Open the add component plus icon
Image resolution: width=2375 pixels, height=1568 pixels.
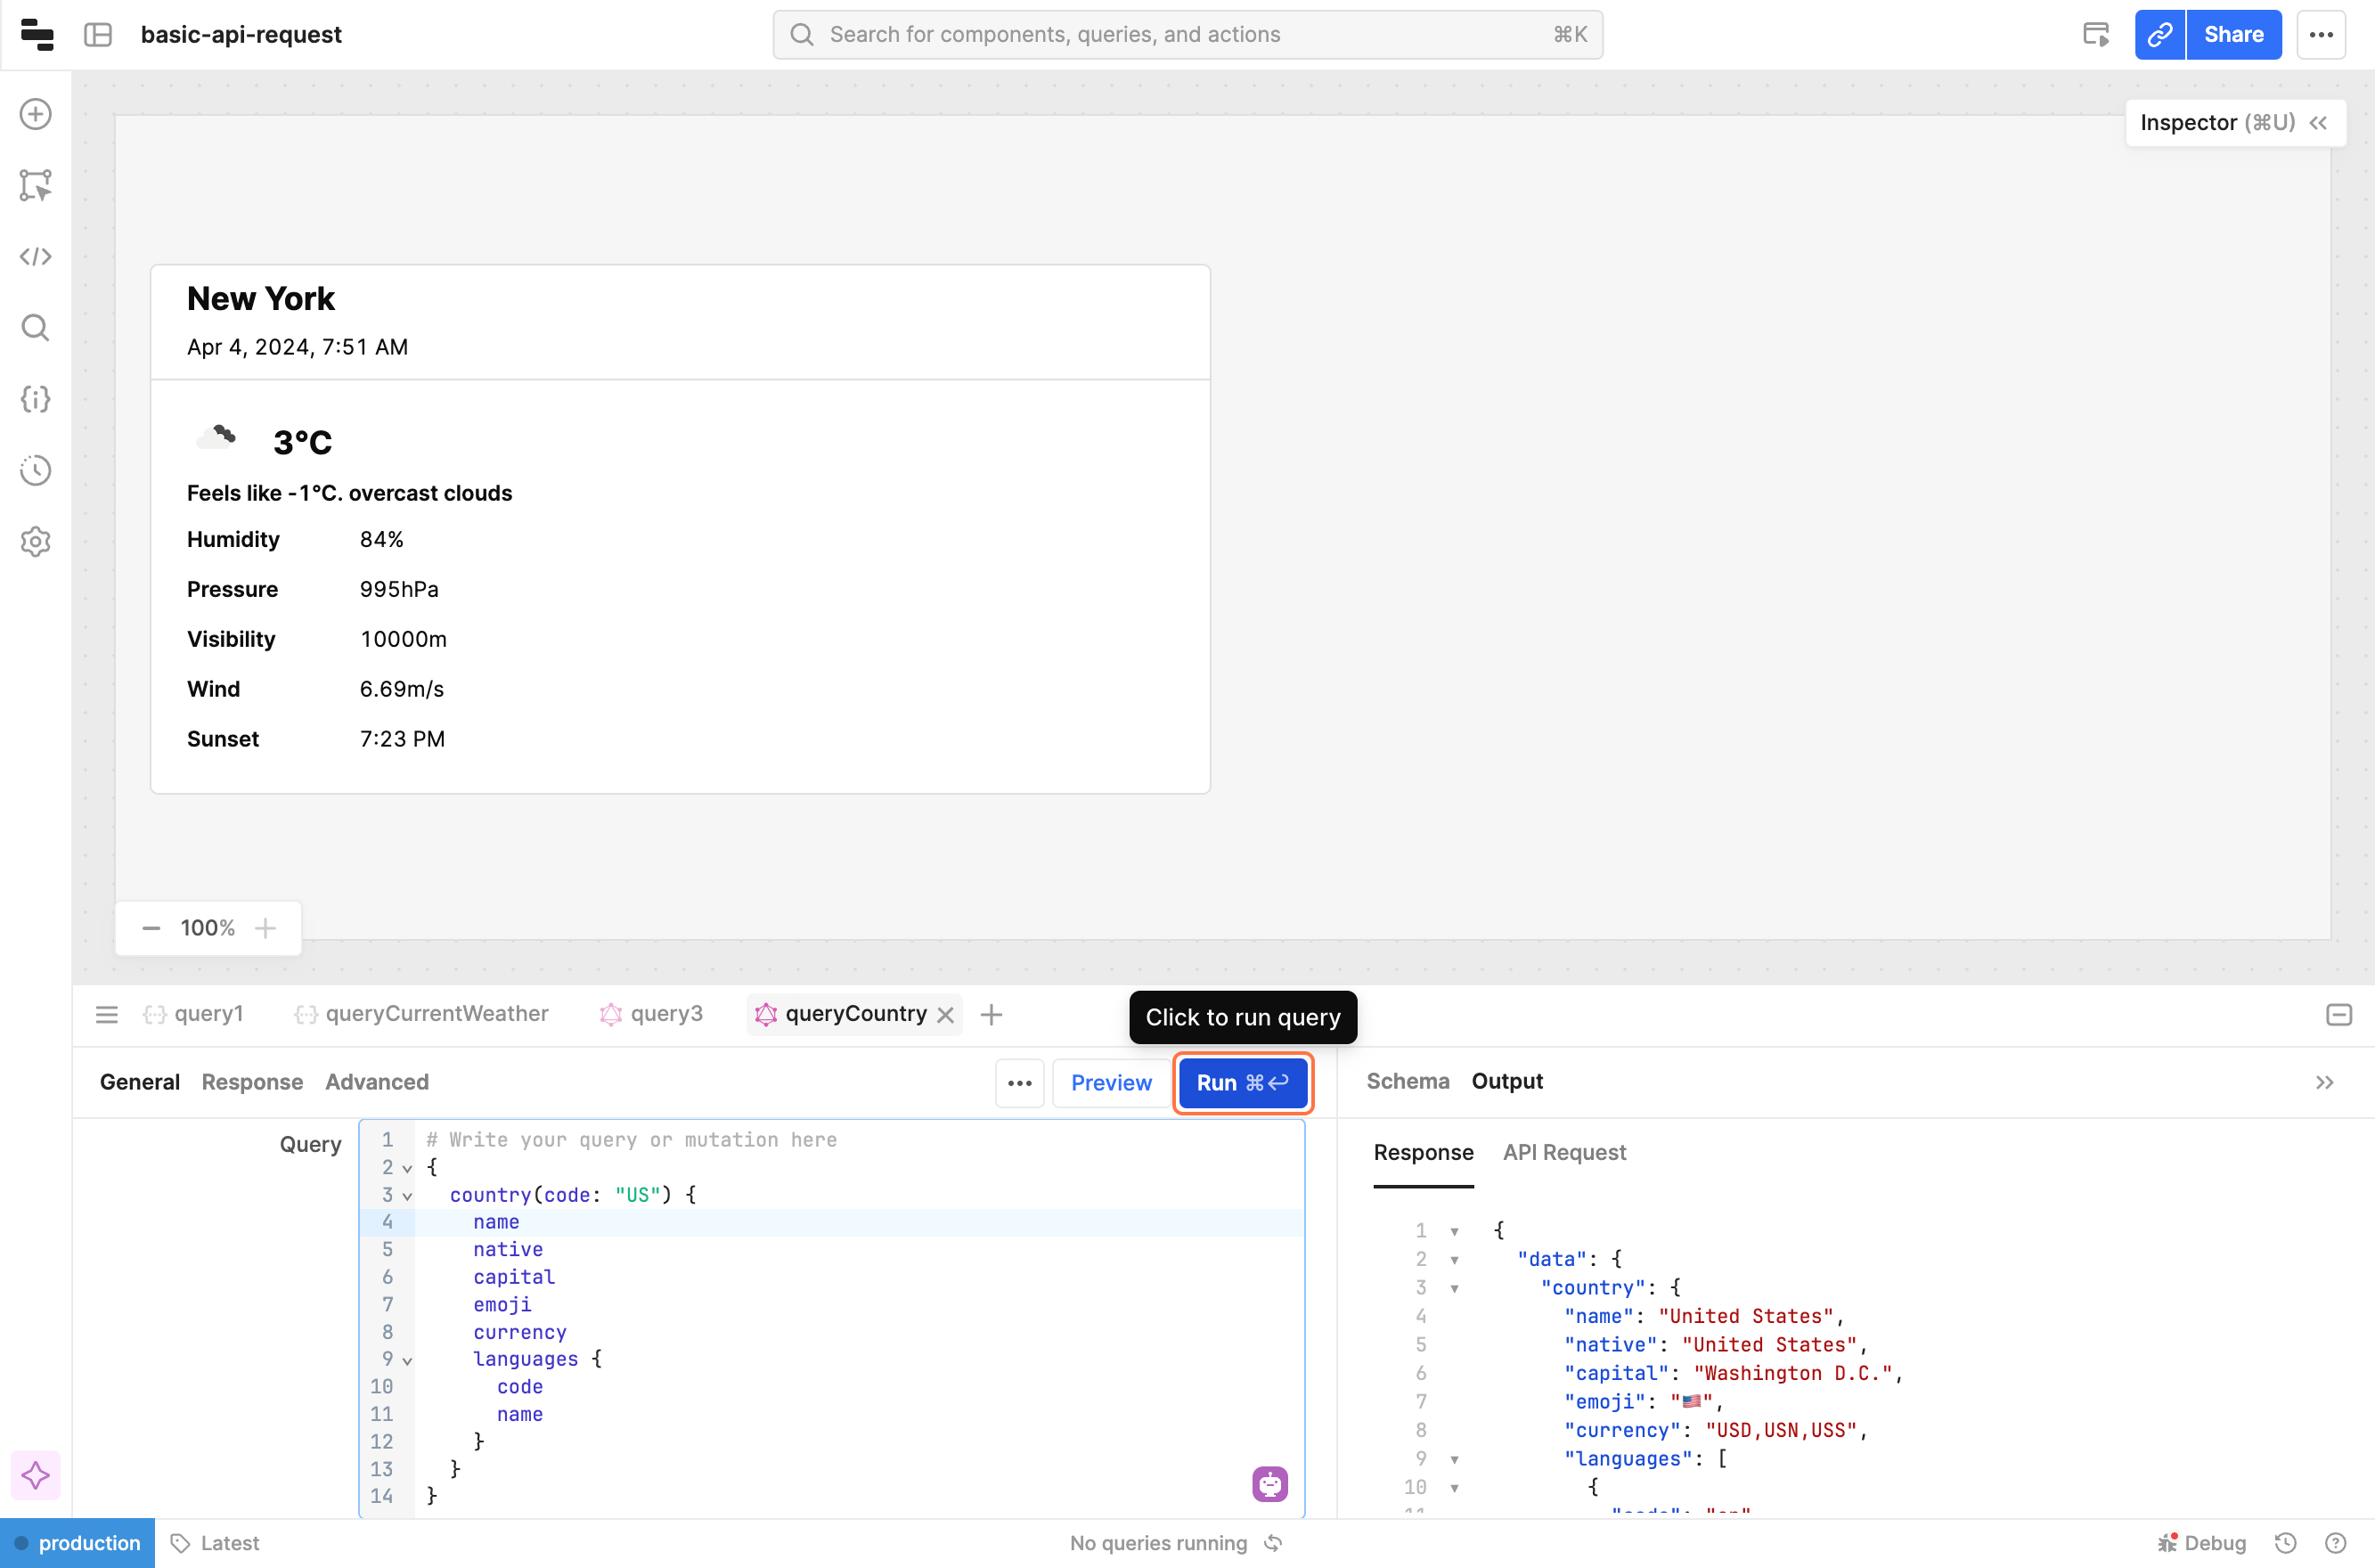tap(36, 114)
